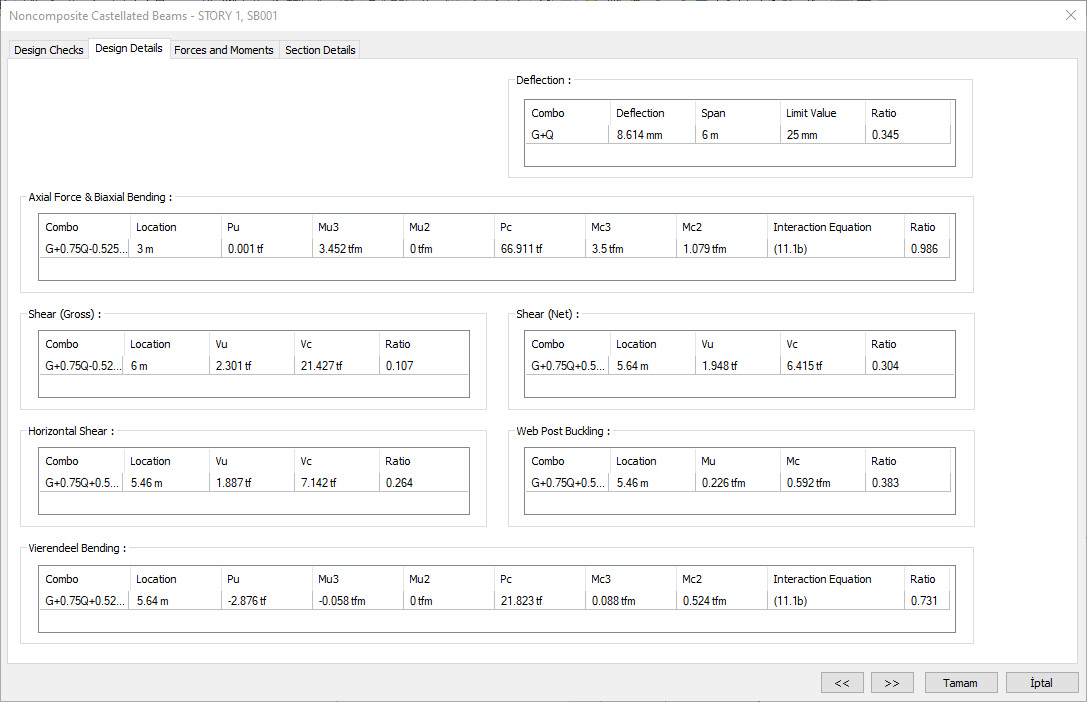1087x702 pixels.
Task: Confirm with the Tamam button
Action: 962,683
